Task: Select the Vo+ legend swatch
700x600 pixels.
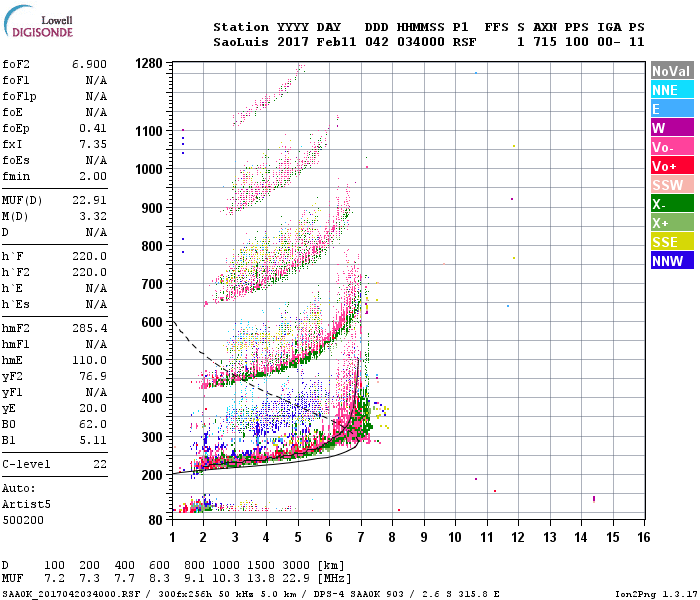Action: [x=672, y=166]
